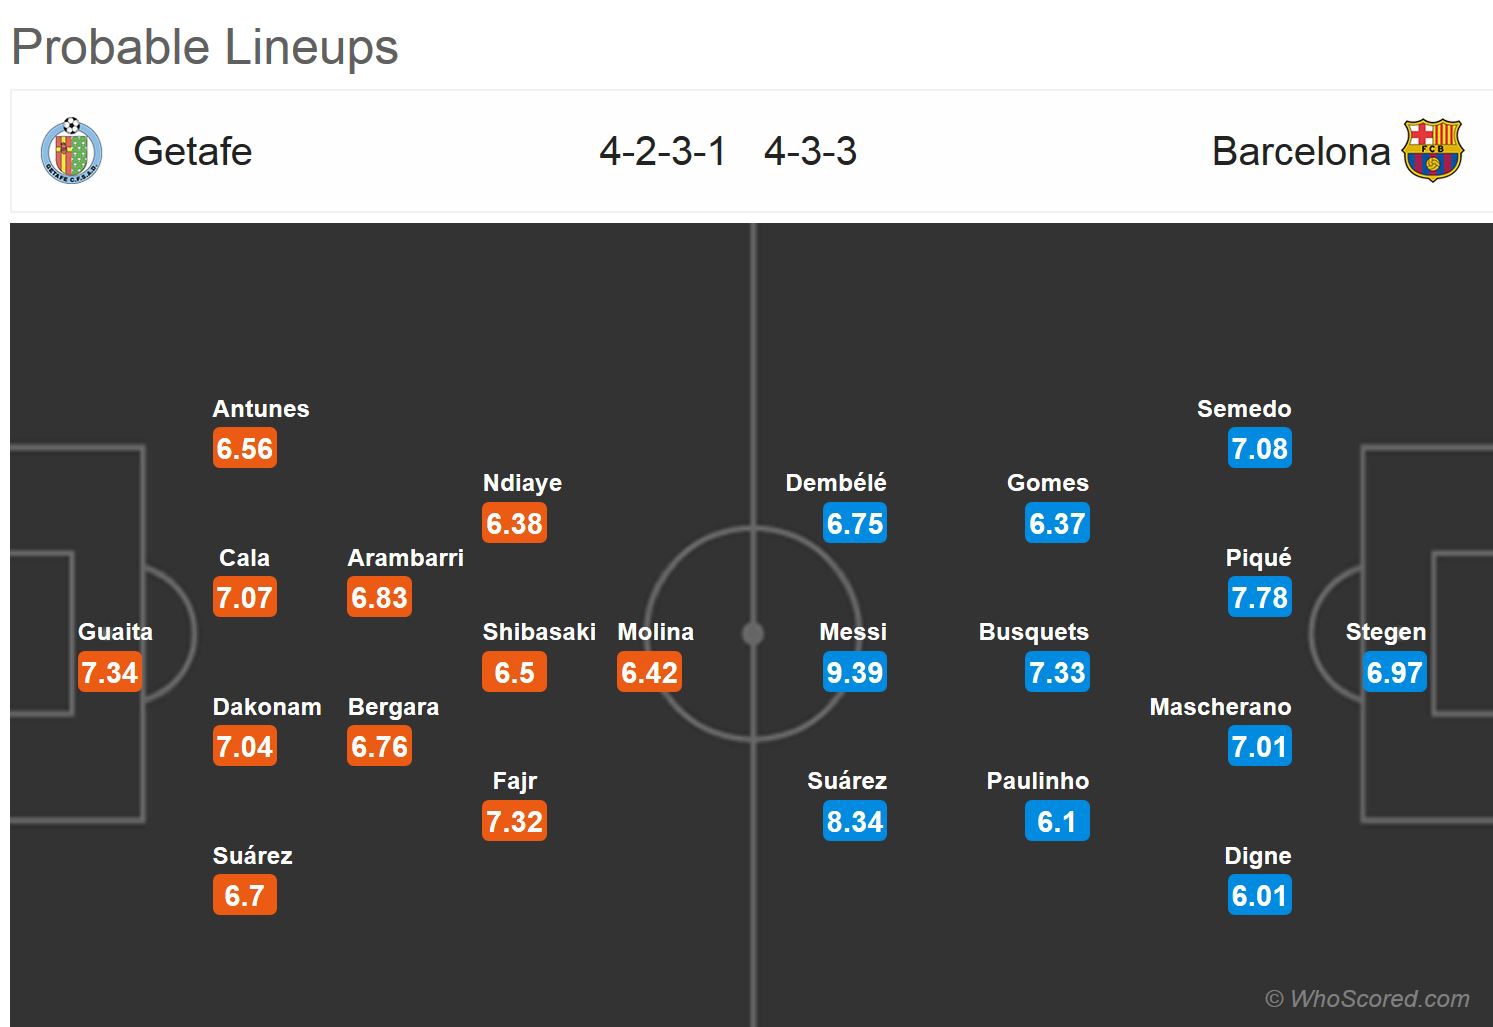Open the Getafe team name link
The image size is (1493, 1027).
tap(193, 152)
